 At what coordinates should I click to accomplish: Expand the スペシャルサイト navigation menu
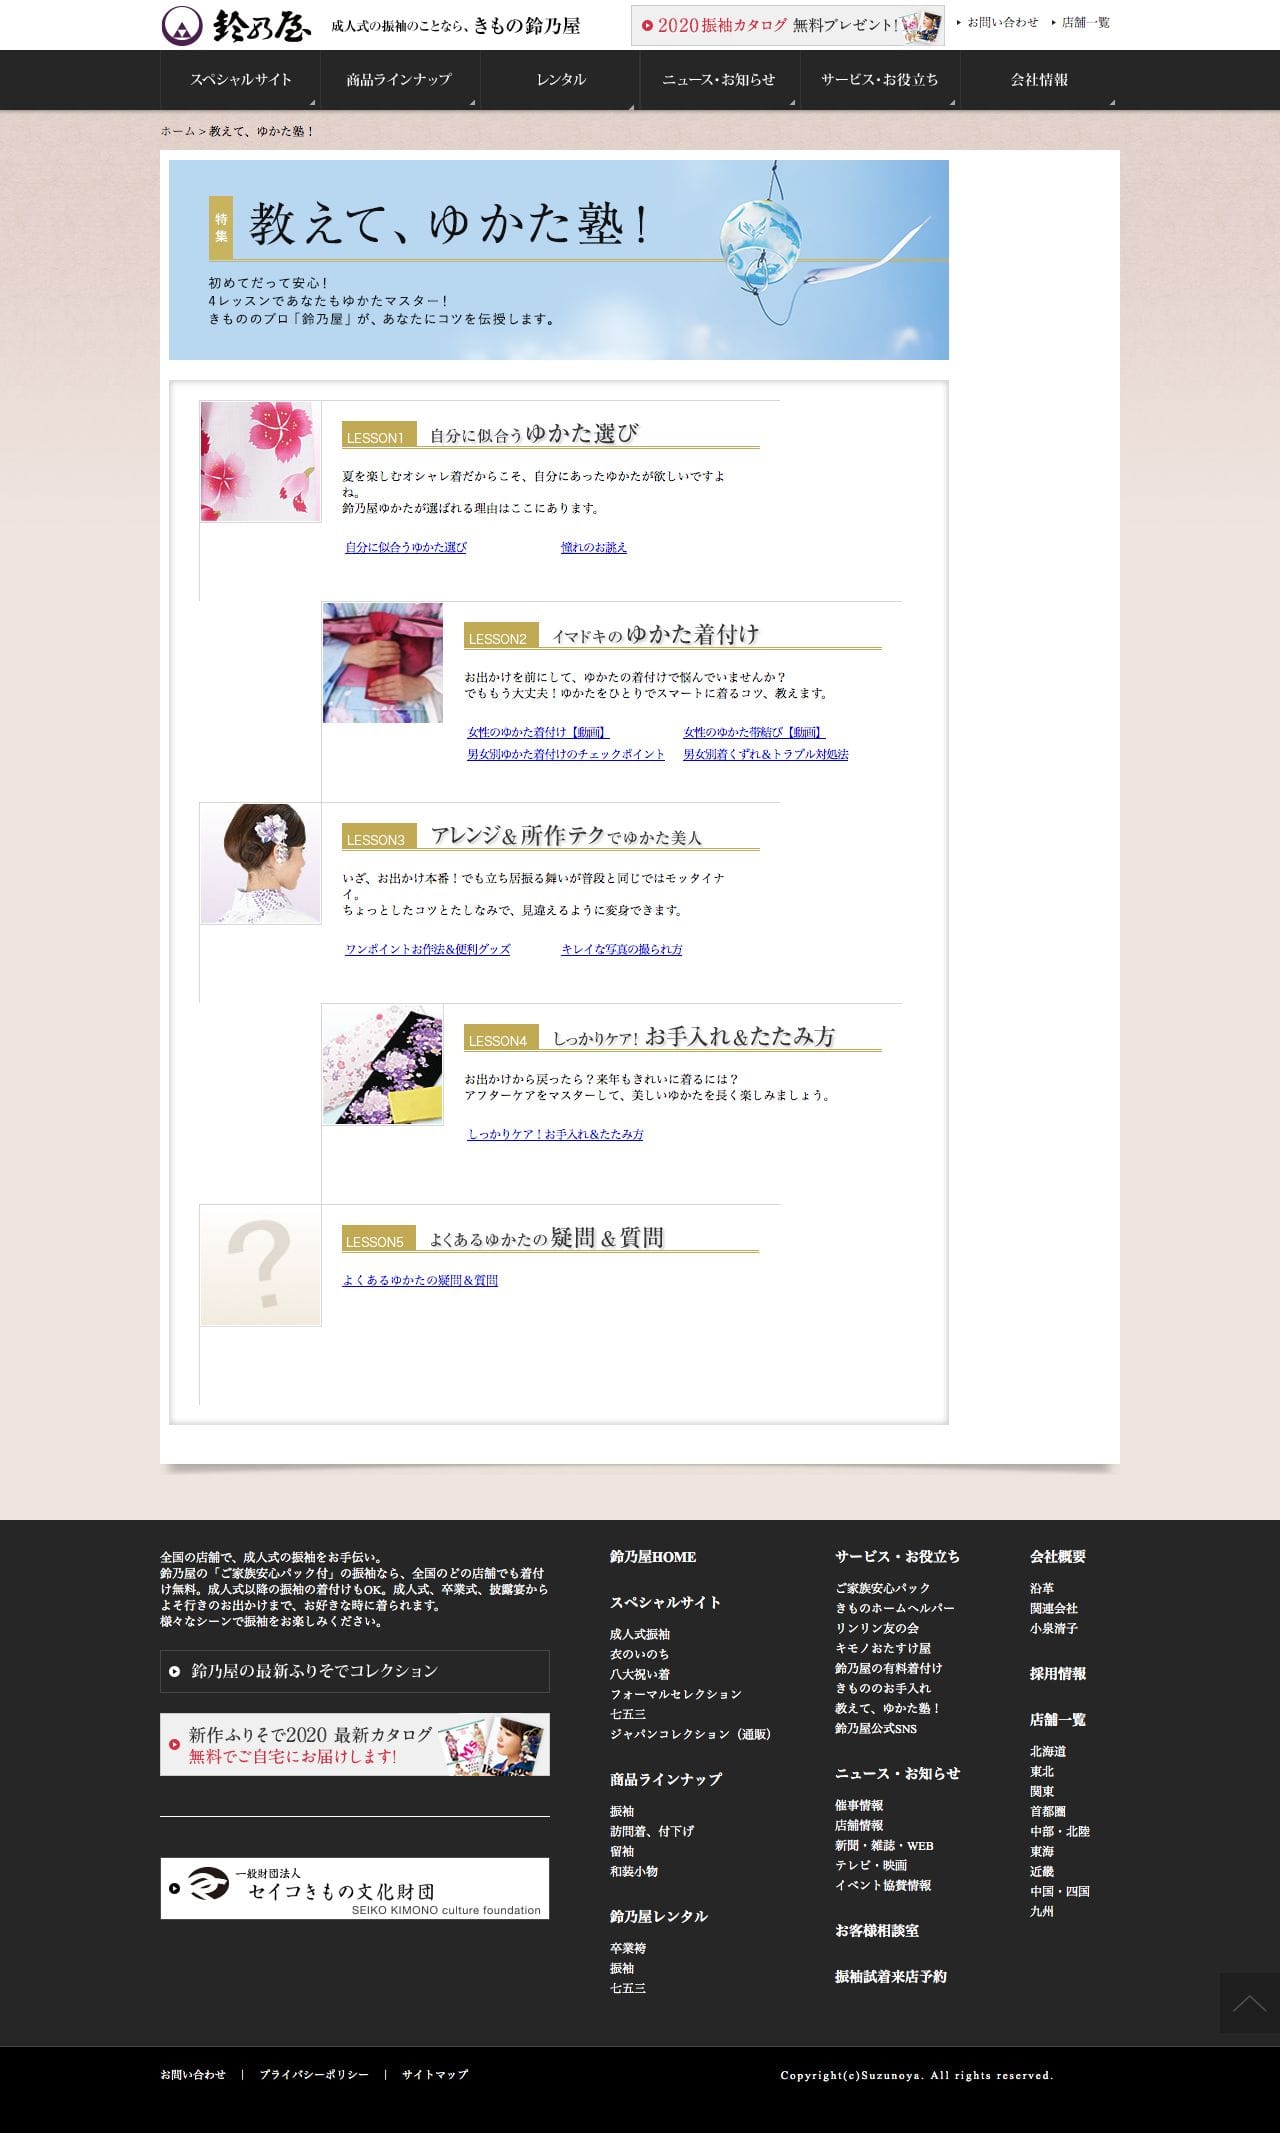240,80
